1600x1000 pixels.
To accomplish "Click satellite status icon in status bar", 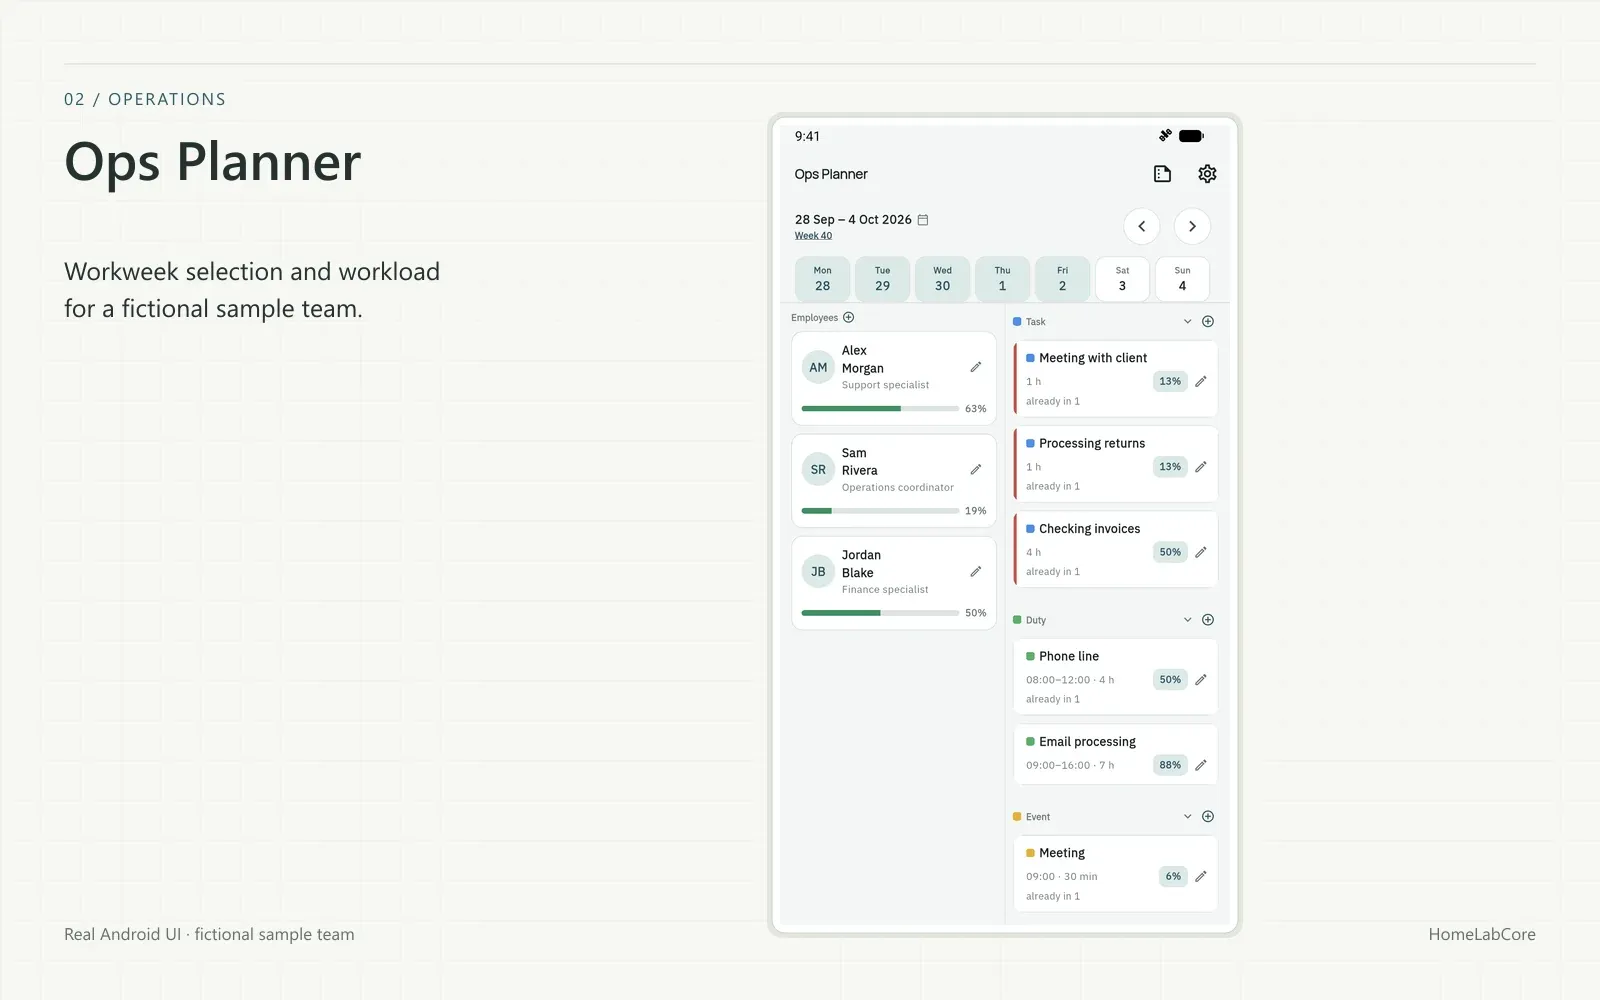I will [x=1165, y=135].
